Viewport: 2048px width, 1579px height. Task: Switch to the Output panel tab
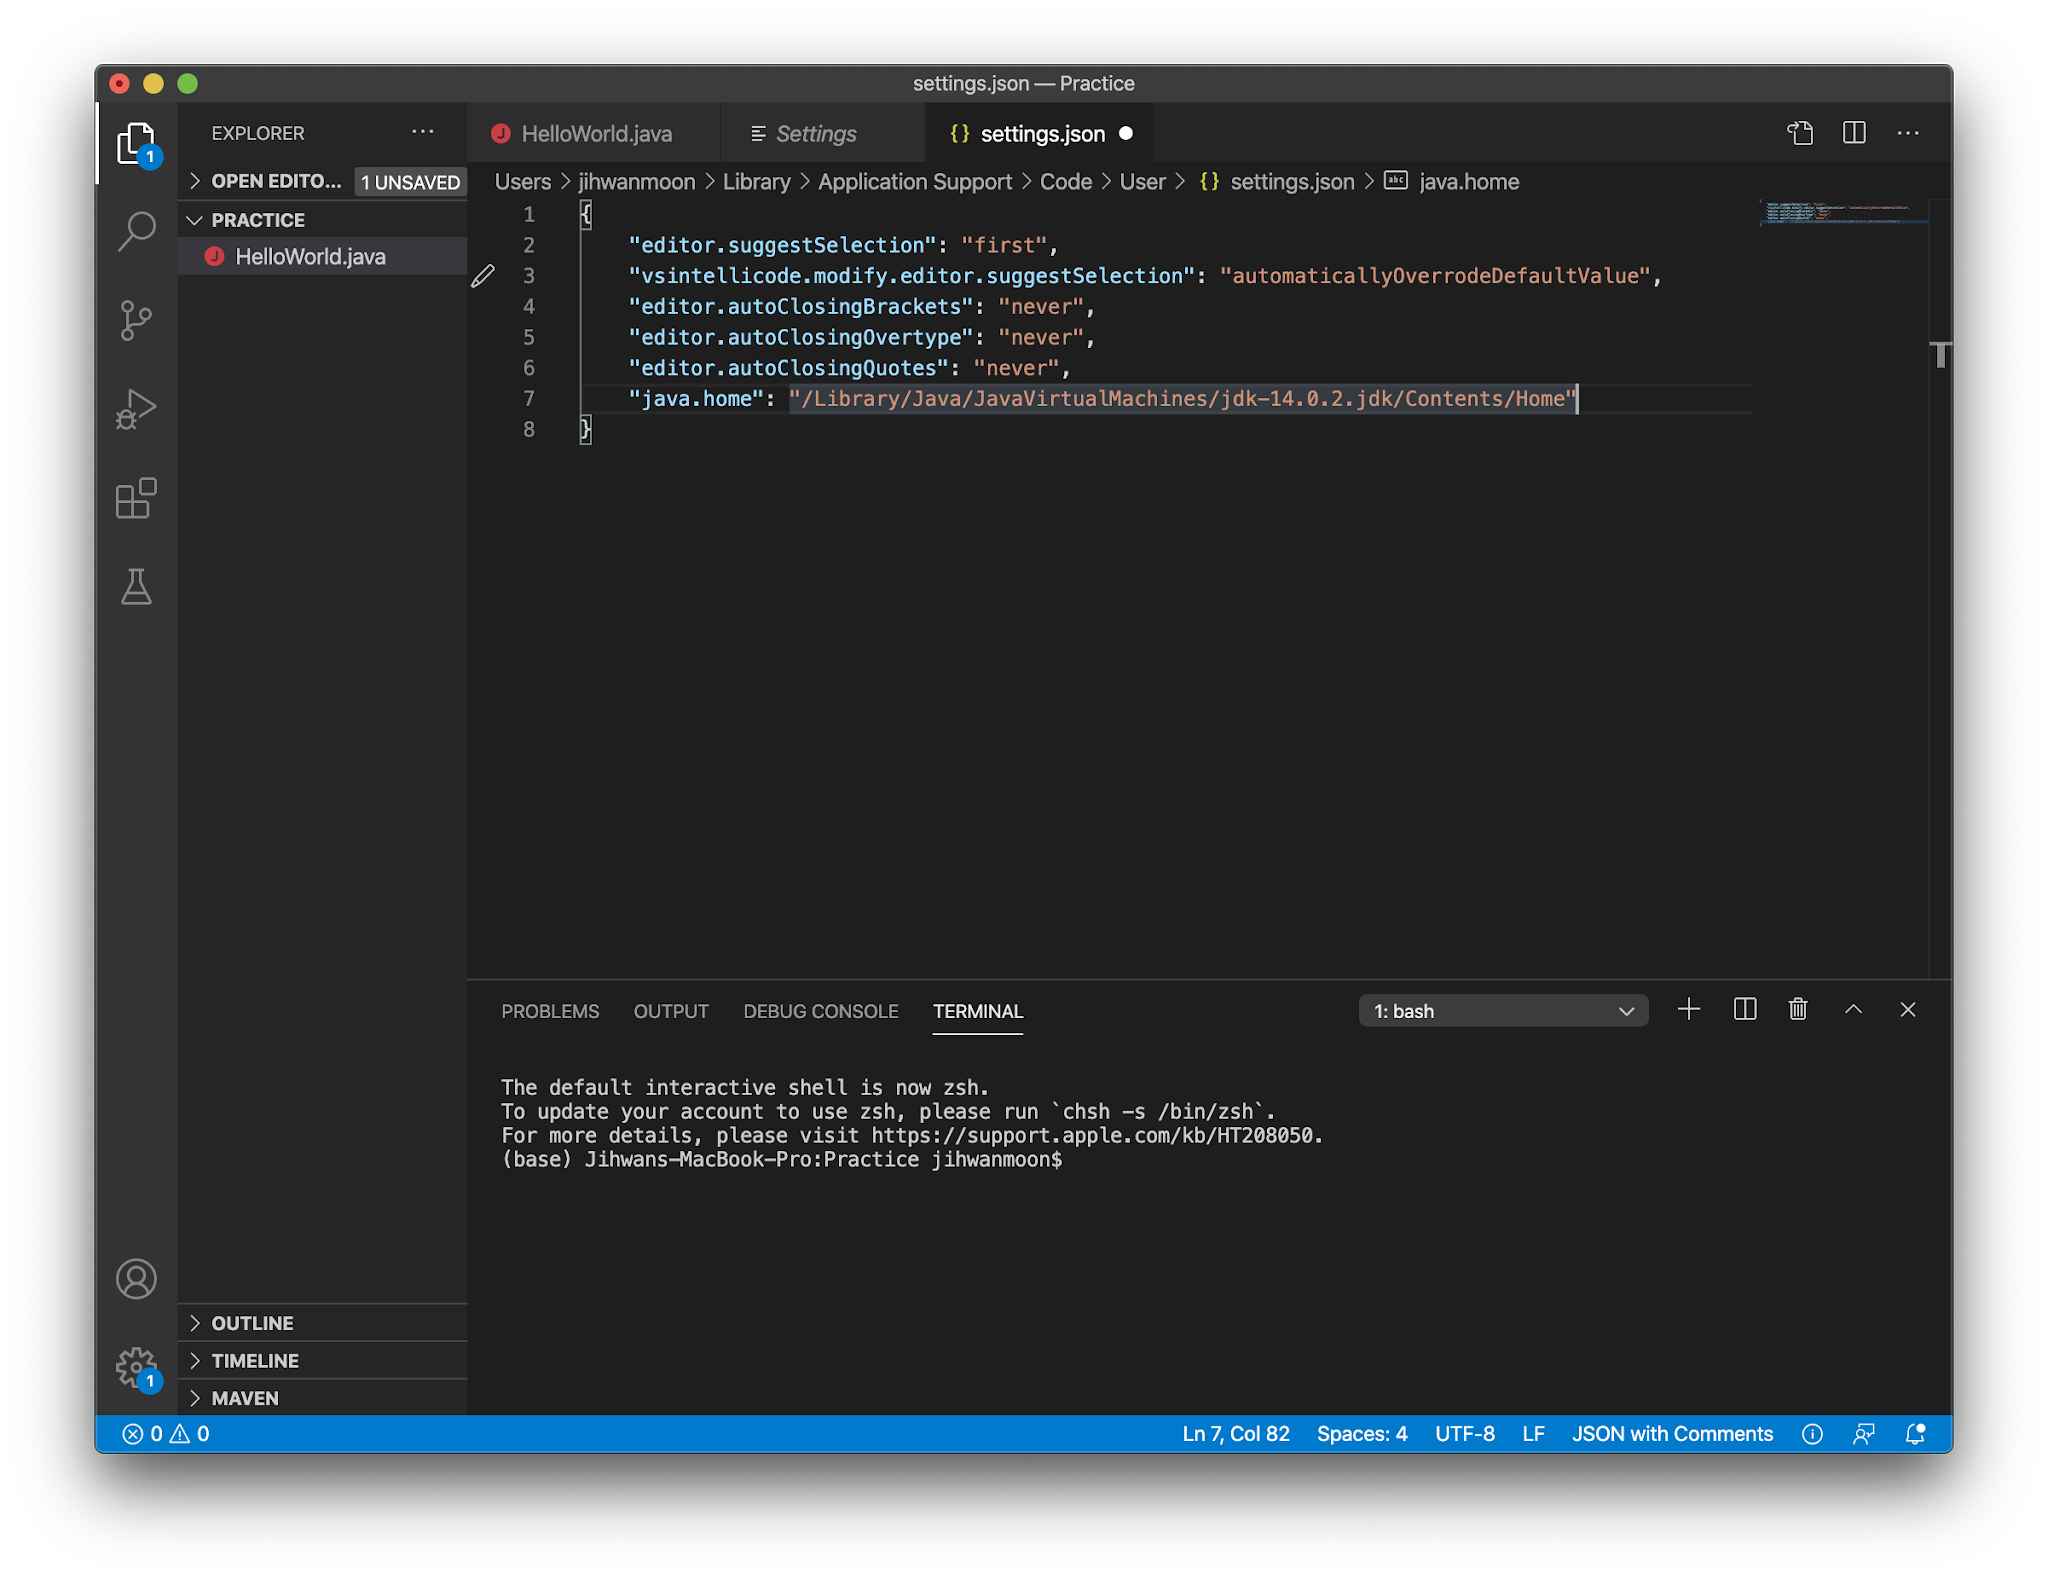click(x=671, y=1011)
